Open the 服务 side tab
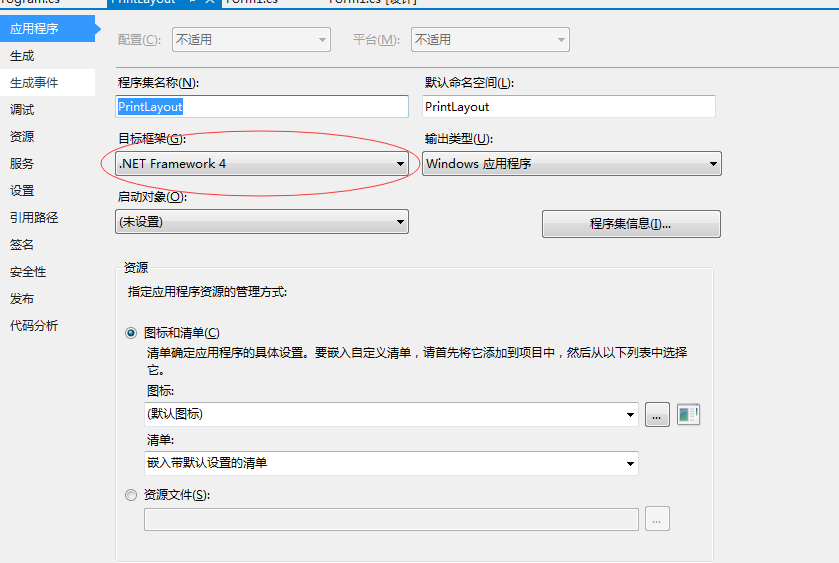The image size is (839, 563). pyautogui.click(x=47, y=163)
